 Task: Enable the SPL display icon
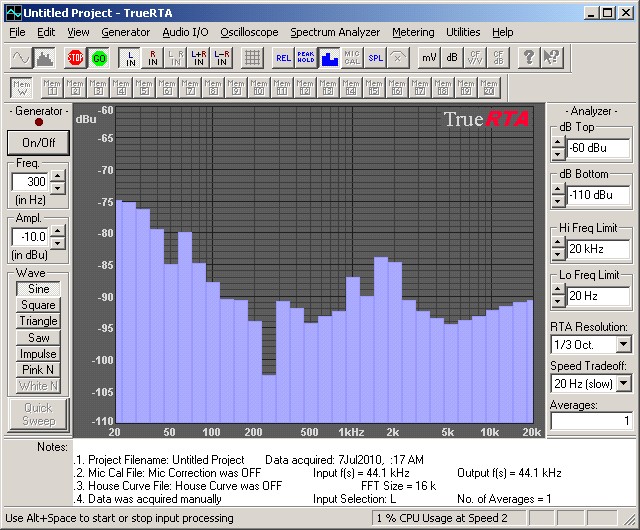375,57
